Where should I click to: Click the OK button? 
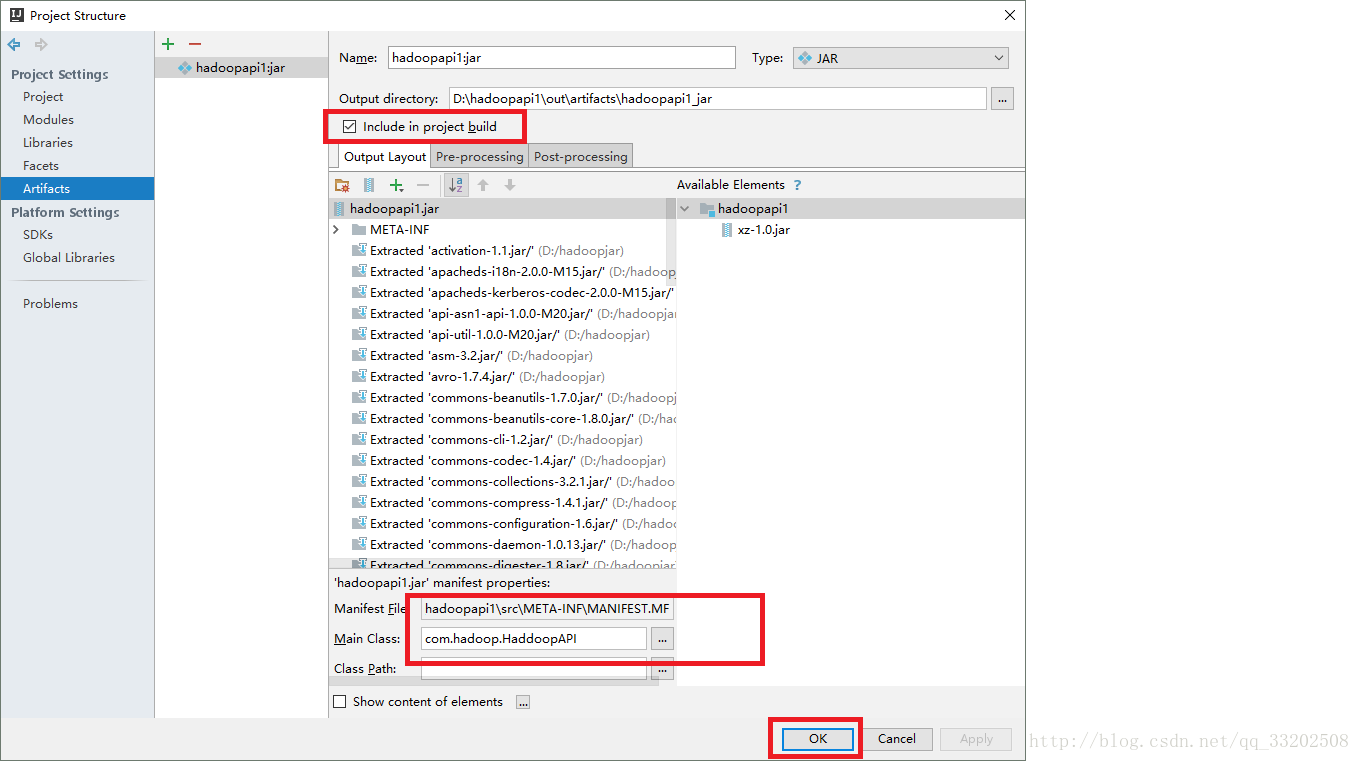[818, 739]
